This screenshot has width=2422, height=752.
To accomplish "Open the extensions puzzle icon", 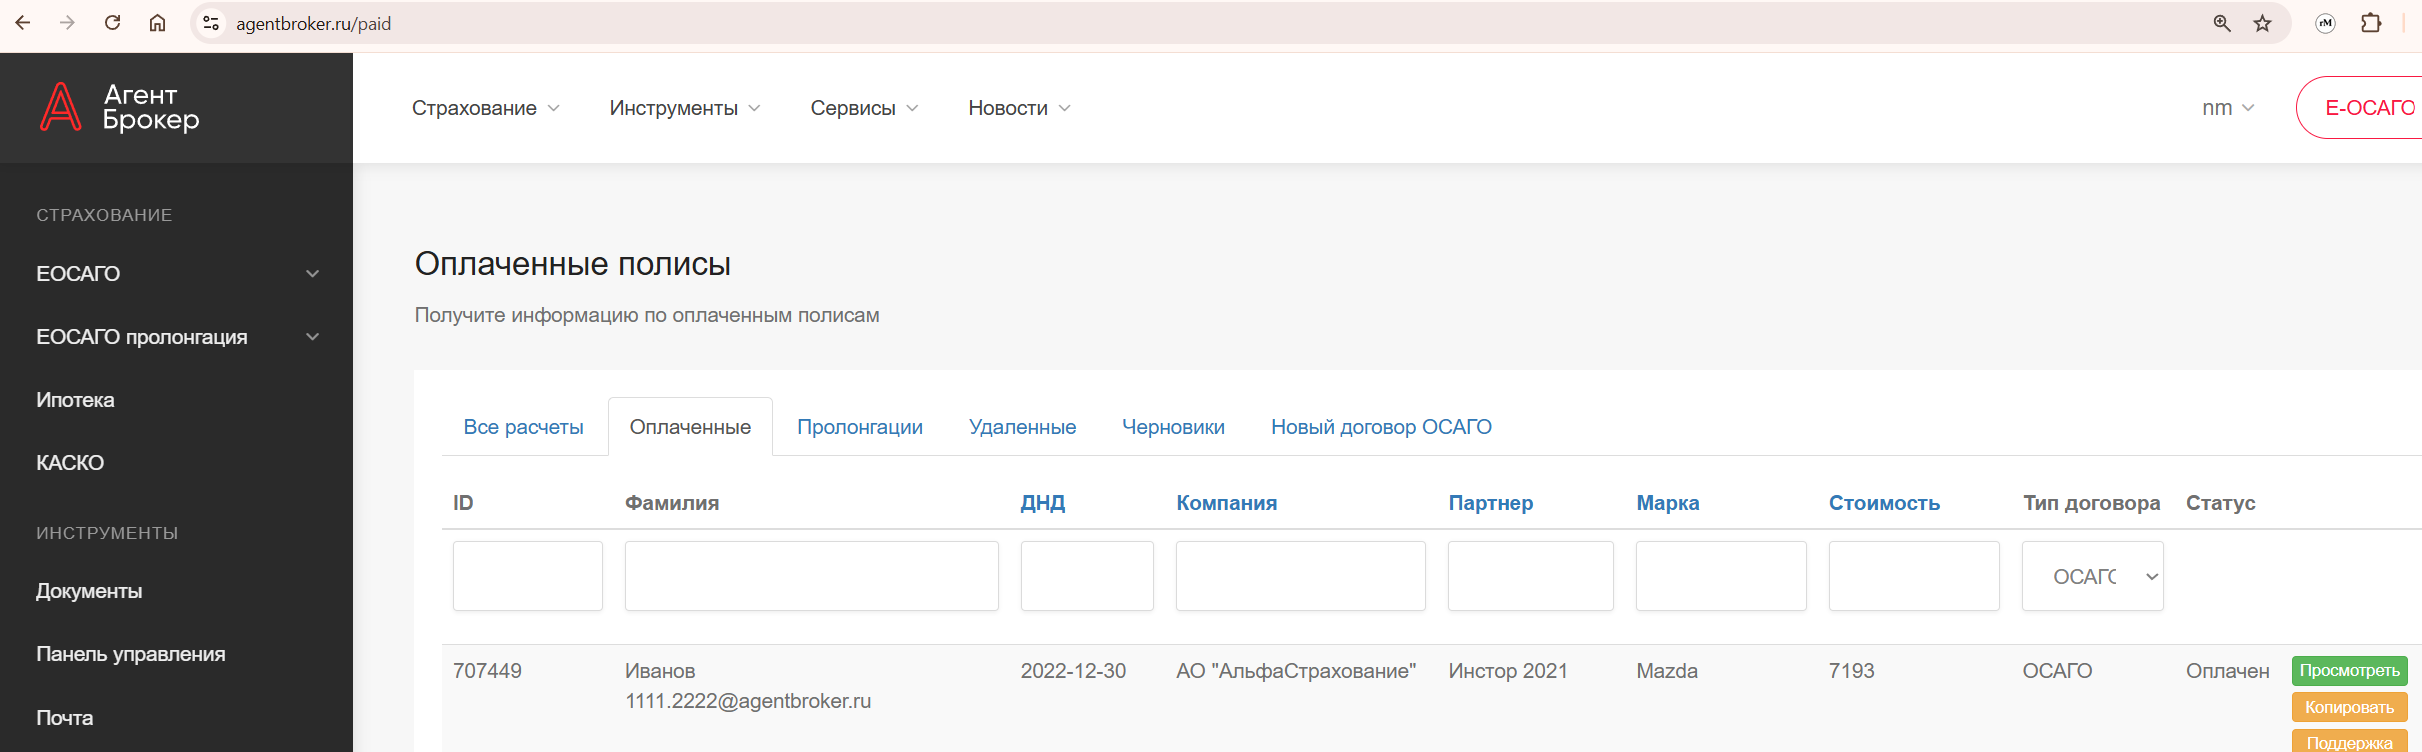I will [x=2370, y=23].
